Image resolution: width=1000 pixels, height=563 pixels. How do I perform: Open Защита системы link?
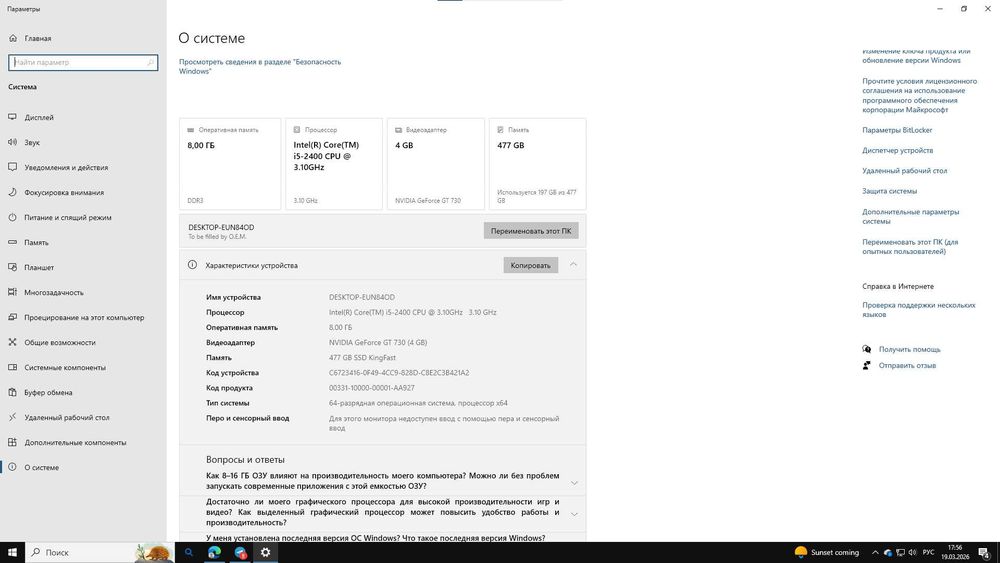[890, 191]
